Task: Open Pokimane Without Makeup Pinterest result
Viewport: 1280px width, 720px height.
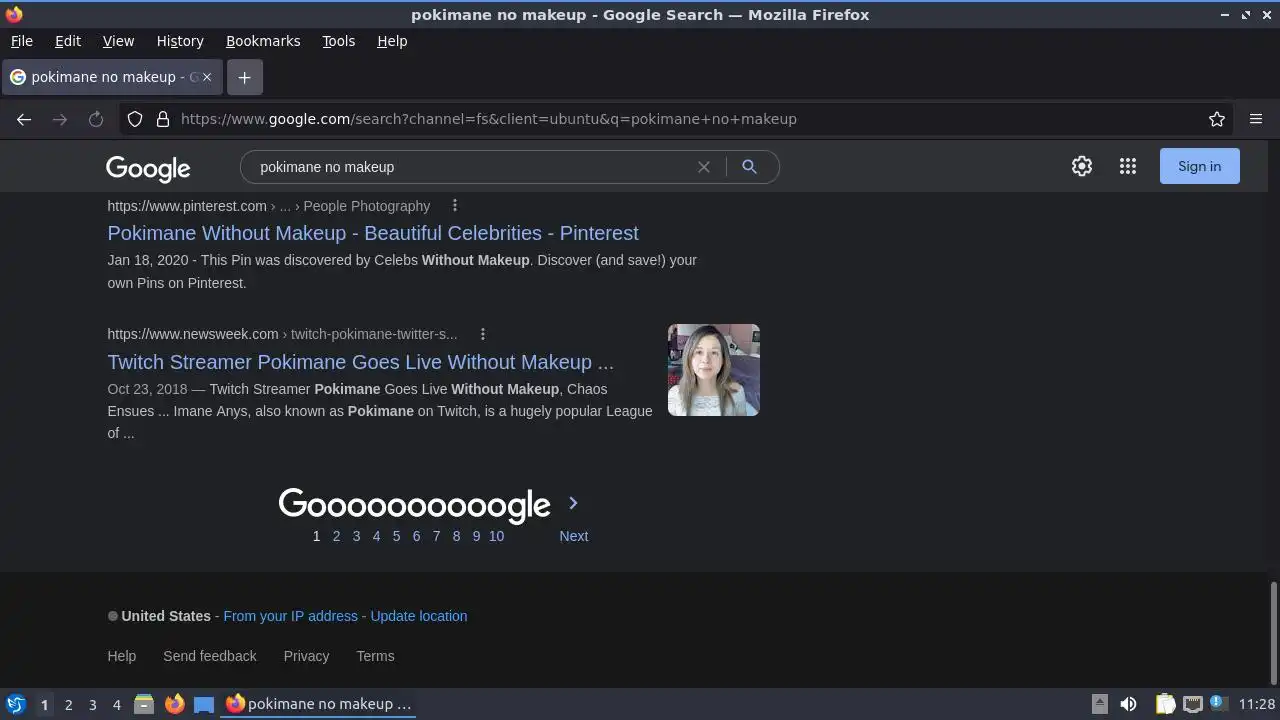Action: click(x=373, y=233)
